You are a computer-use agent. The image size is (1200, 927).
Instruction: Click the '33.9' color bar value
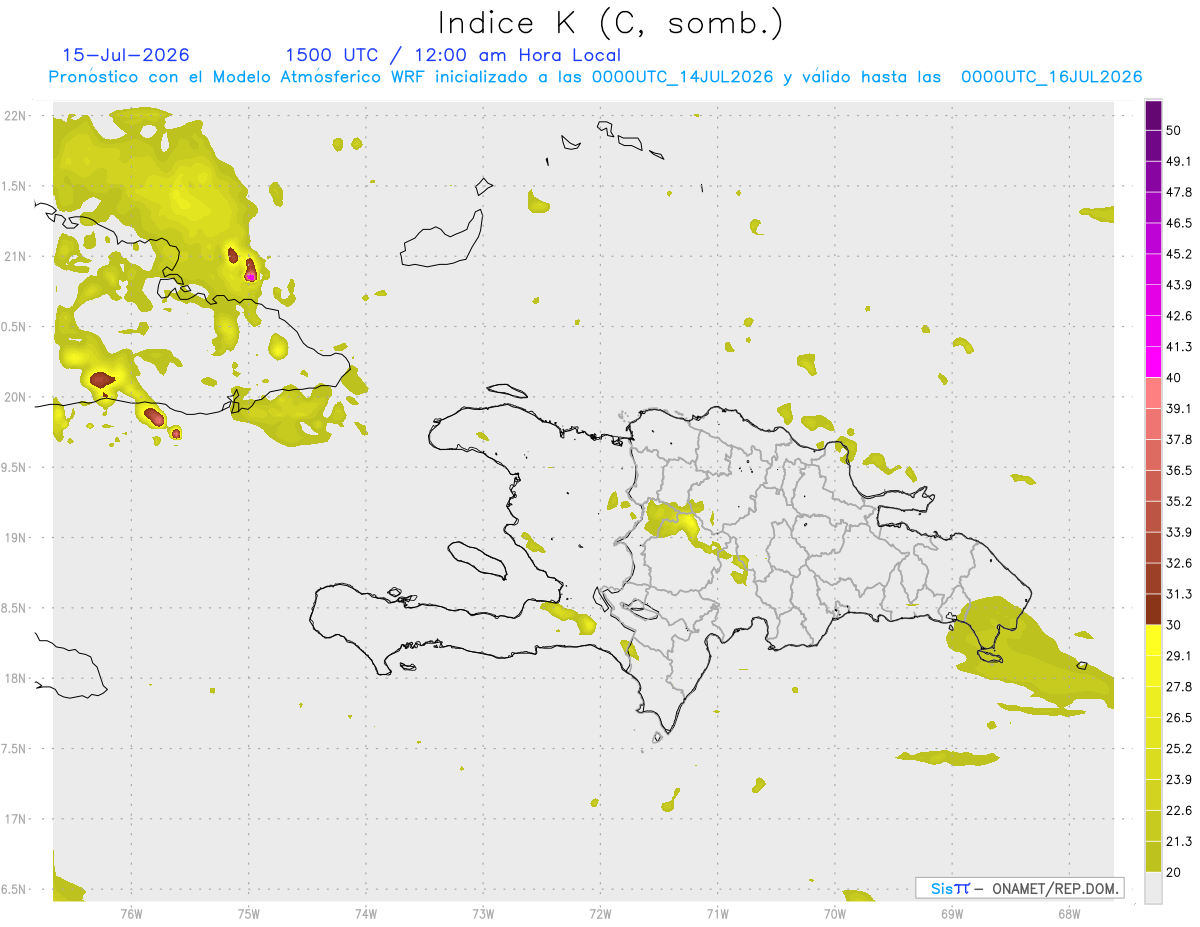(1179, 532)
